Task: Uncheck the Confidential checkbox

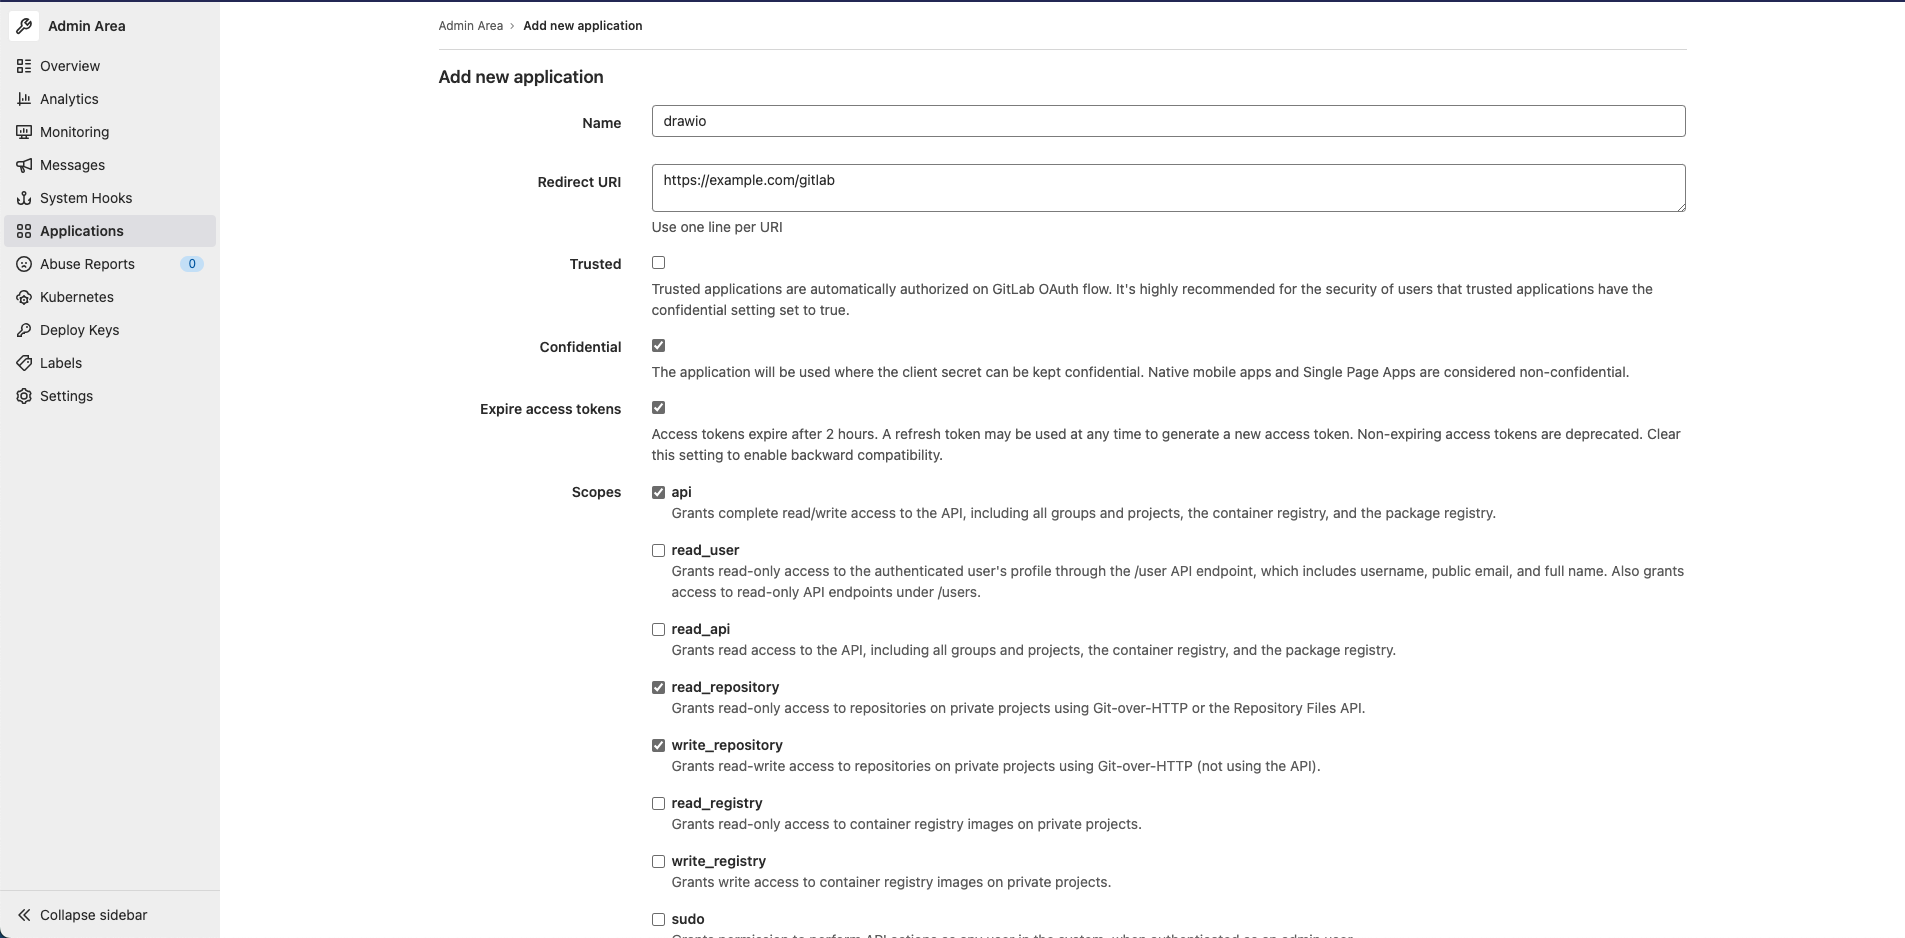Action: click(x=658, y=346)
